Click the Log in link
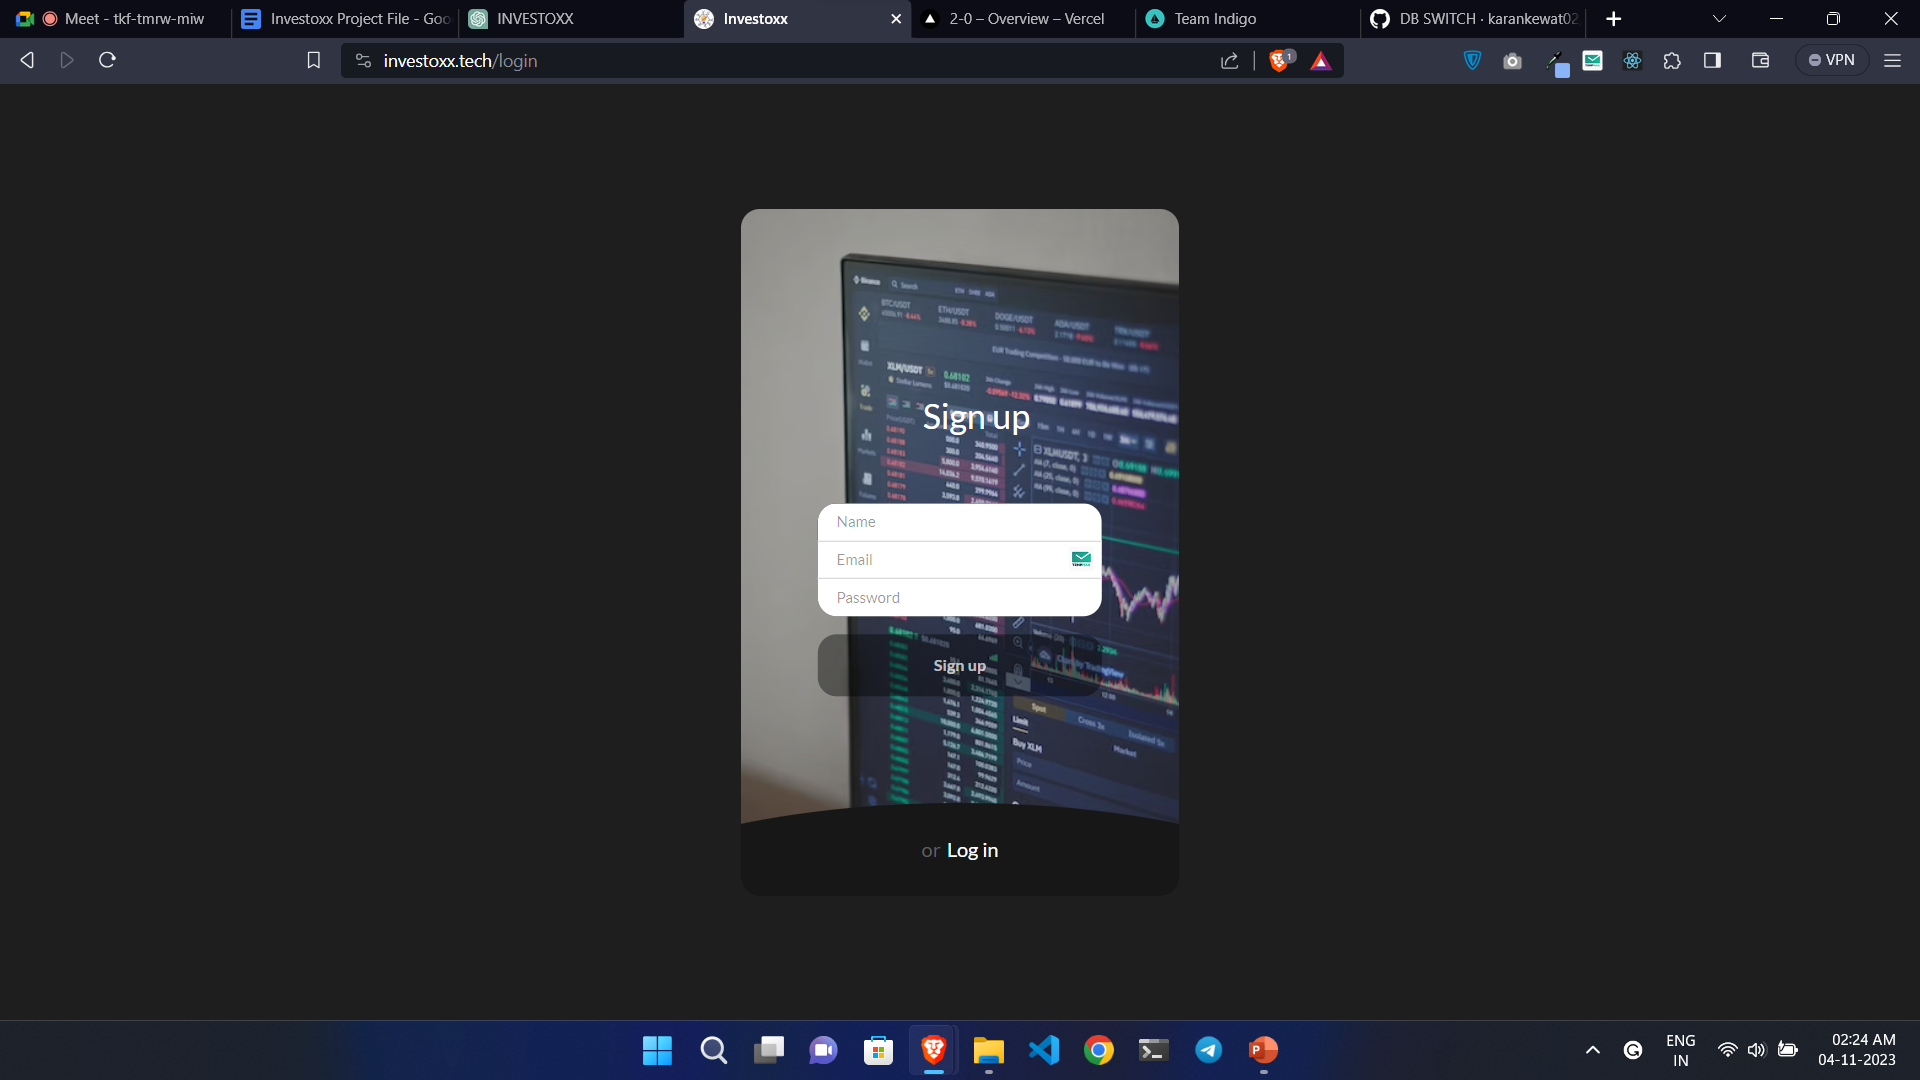 click(x=972, y=850)
